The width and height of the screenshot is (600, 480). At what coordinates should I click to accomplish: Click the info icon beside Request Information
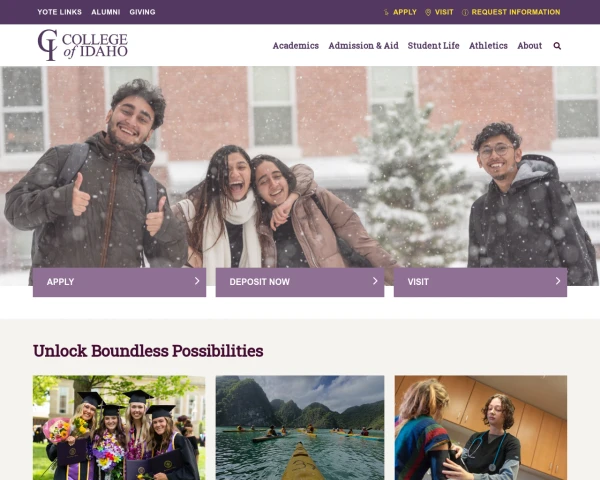(465, 12)
